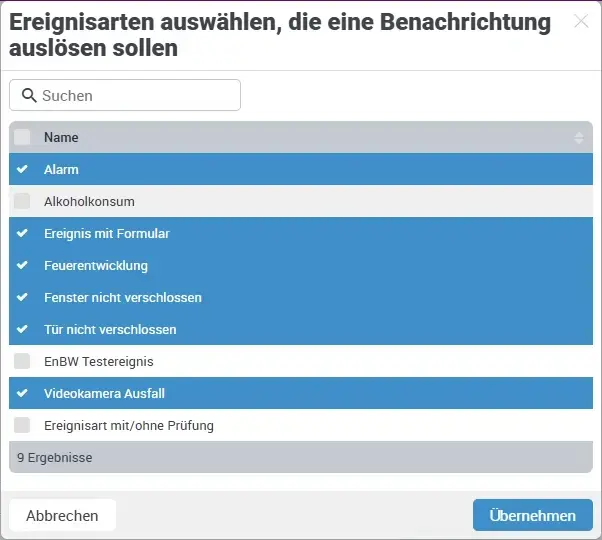This screenshot has width=602, height=540.
Task: Click the Name column header
Action: pyautogui.click(x=61, y=138)
